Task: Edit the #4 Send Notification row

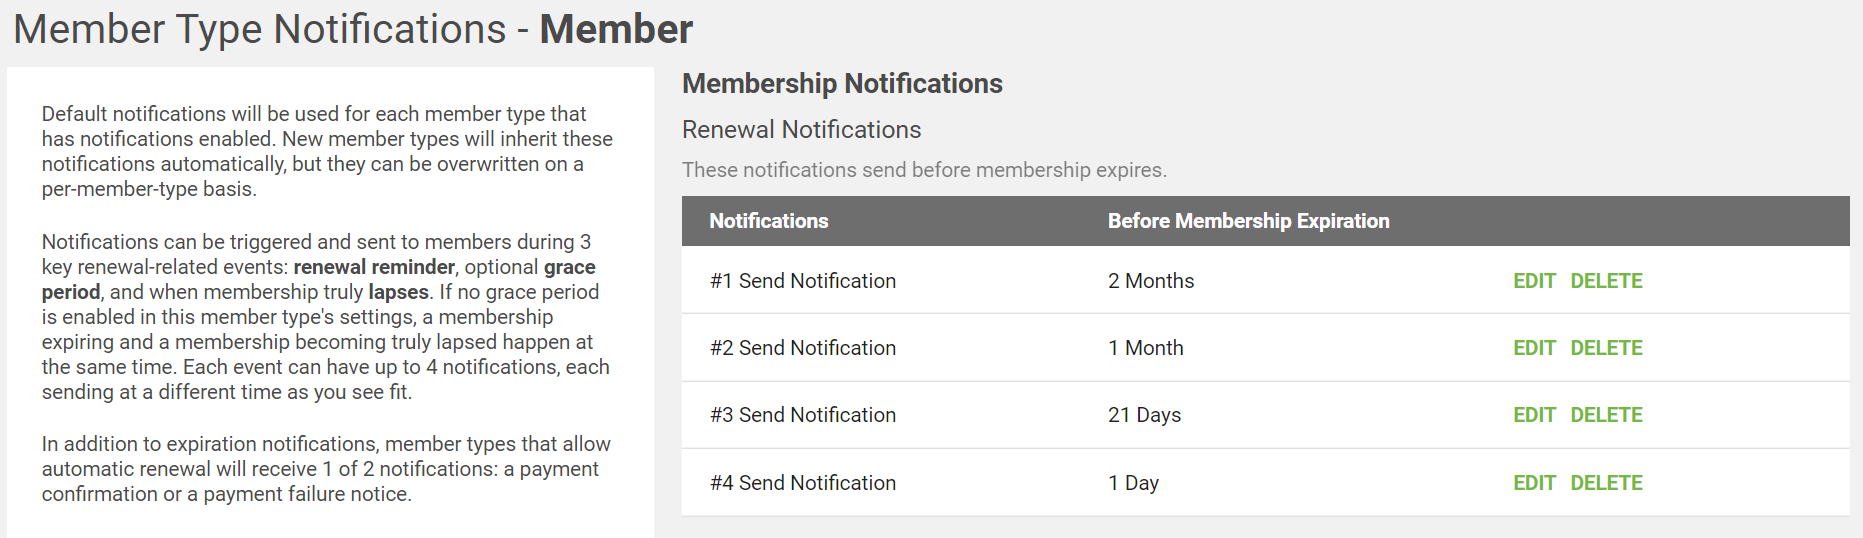Action: [x=1534, y=483]
